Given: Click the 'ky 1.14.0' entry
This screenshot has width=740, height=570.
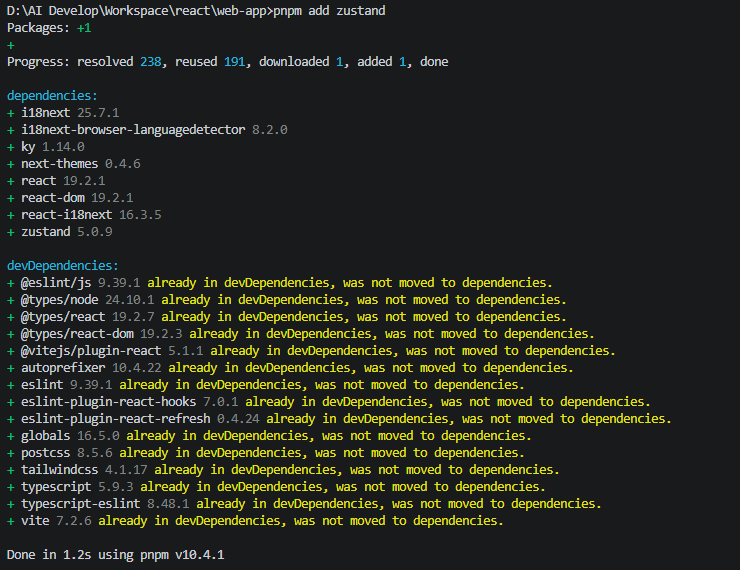Looking at the screenshot, I should [46, 147].
